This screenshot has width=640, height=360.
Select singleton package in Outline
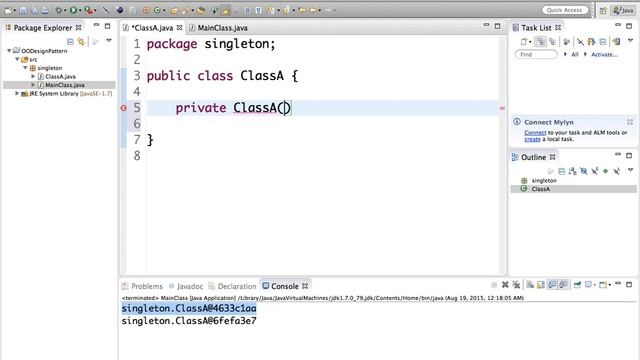tap(544, 180)
